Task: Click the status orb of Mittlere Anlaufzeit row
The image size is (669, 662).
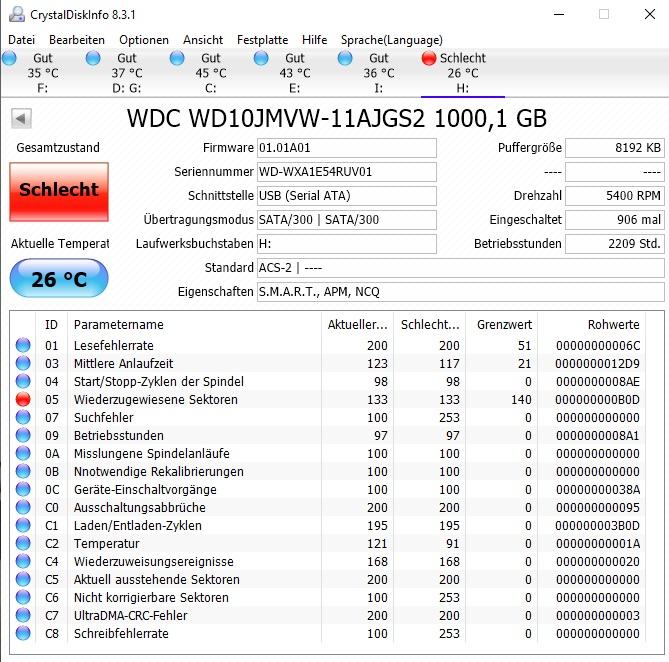Action: click(x=23, y=363)
